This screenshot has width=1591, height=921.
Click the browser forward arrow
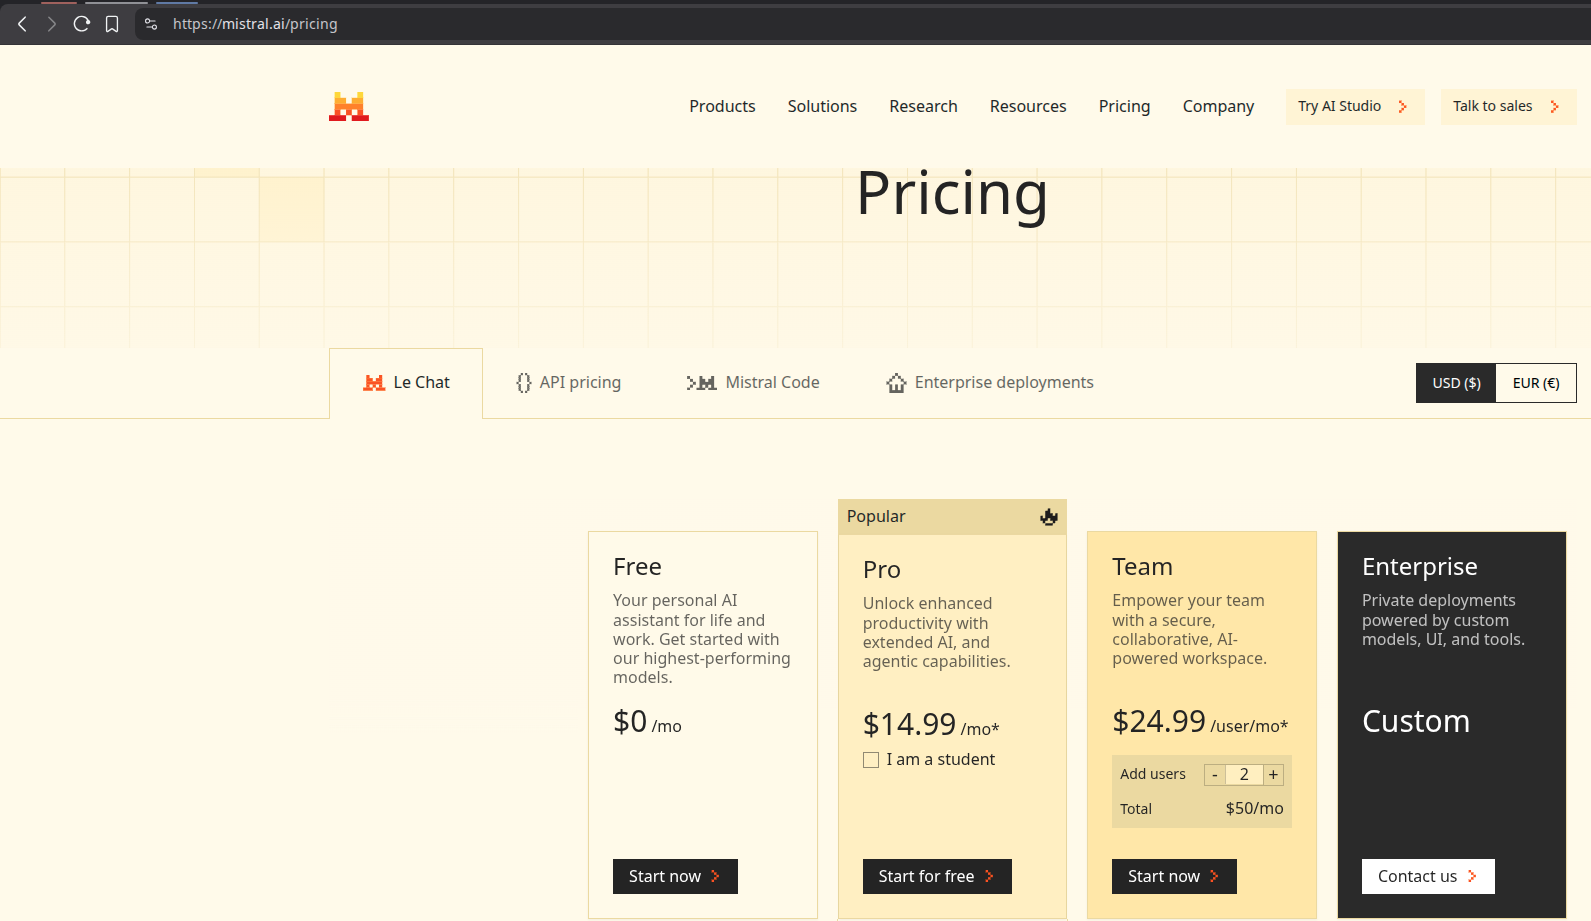tap(52, 24)
